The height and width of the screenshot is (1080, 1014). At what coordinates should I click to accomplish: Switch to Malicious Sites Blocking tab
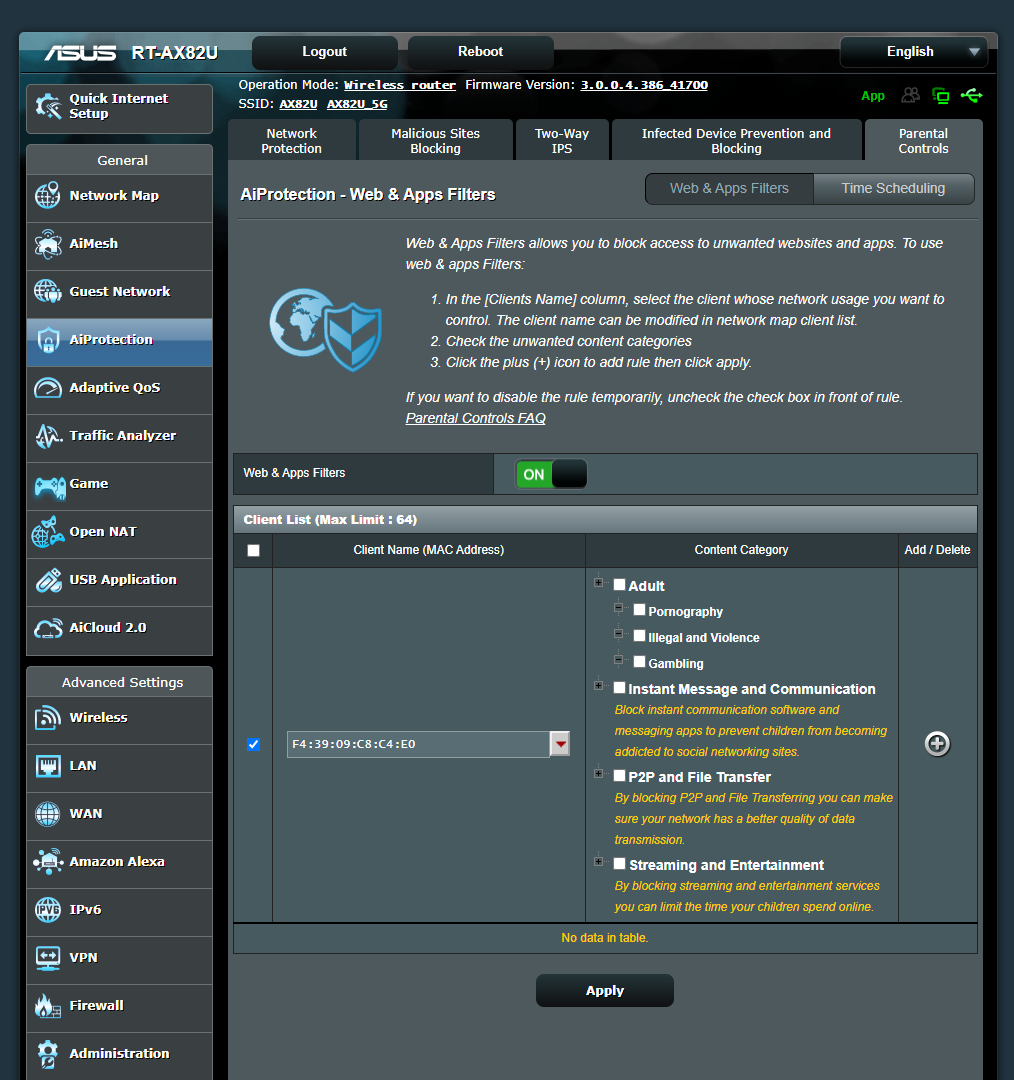[x=435, y=141]
